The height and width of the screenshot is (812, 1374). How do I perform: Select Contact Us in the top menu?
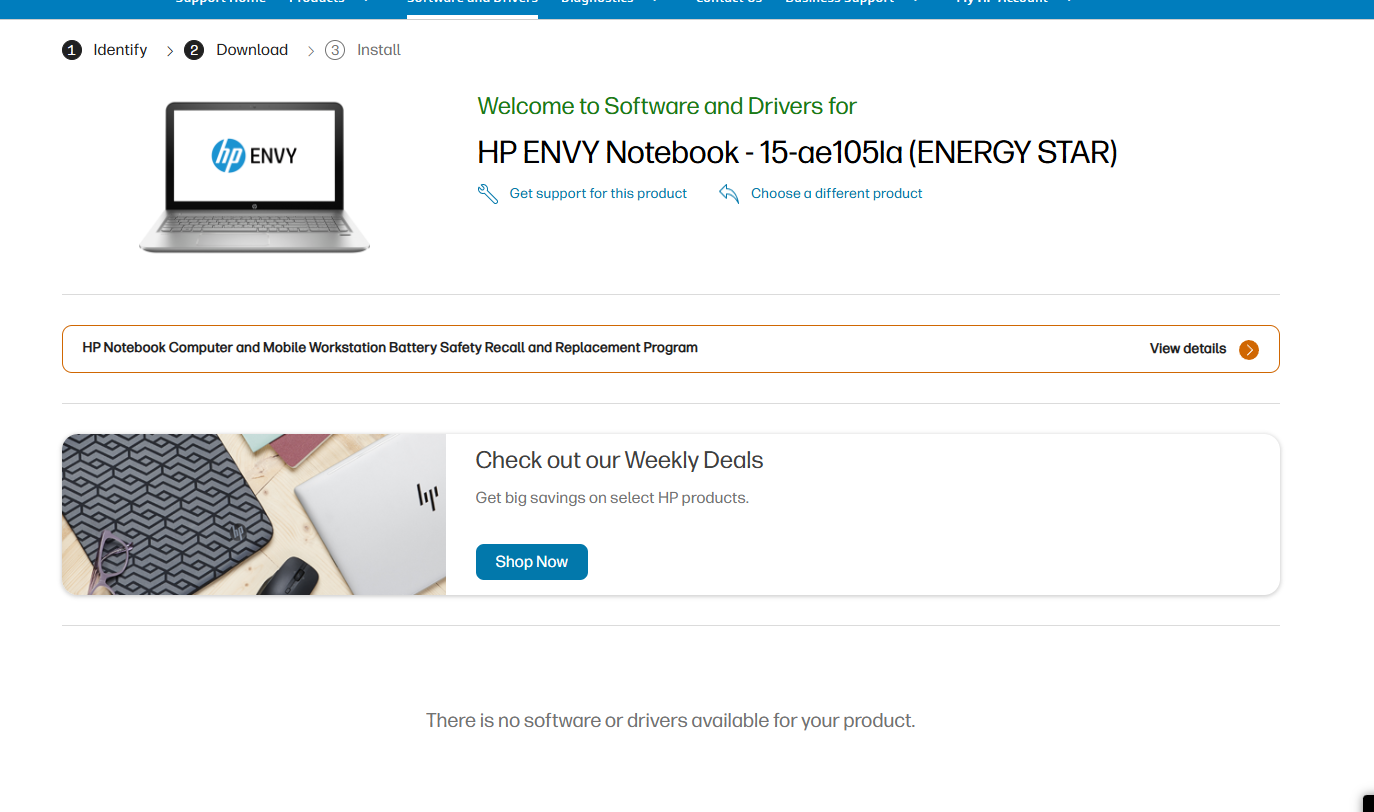click(728, 3)
